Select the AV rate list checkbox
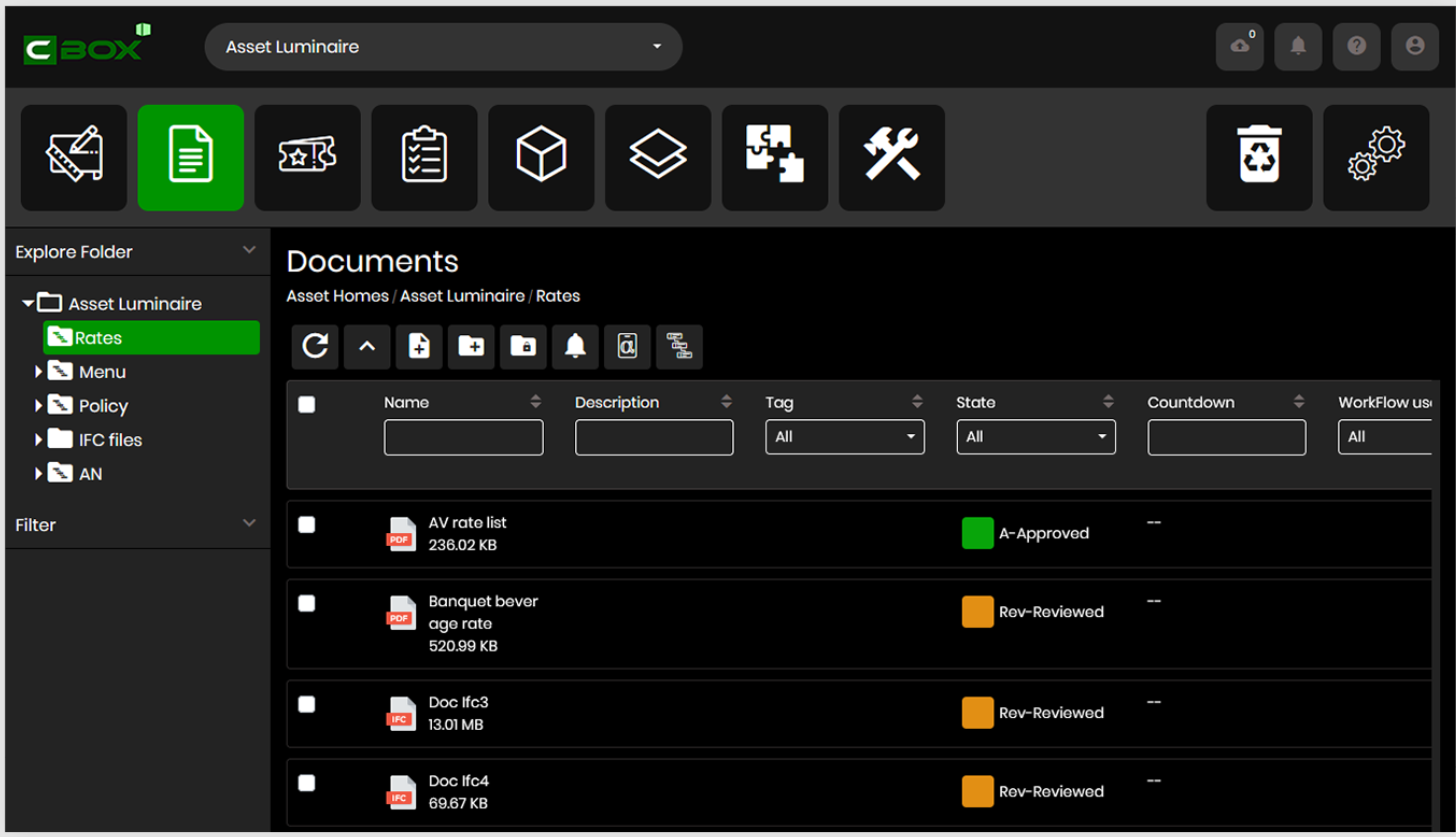The image size is (1456, 837). tap(307, 525)
